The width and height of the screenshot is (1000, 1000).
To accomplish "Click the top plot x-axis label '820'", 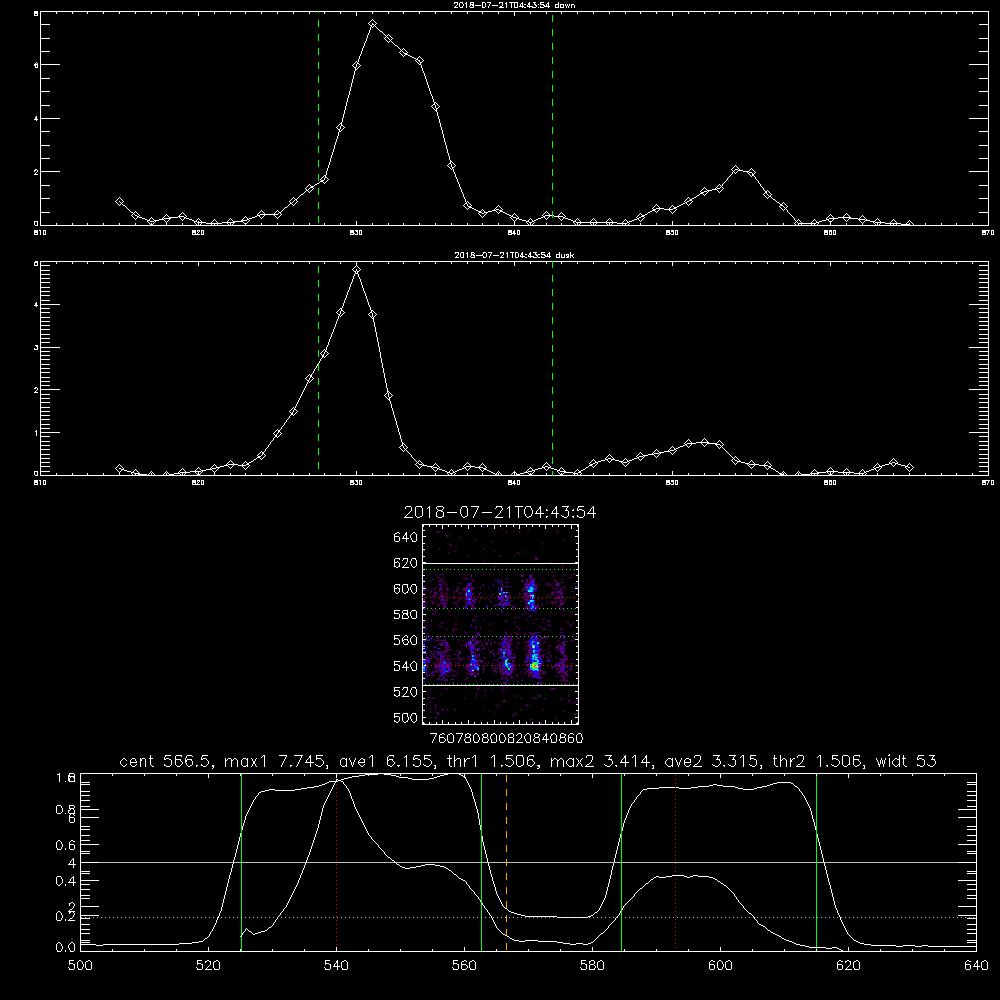I will click(198, 233).
